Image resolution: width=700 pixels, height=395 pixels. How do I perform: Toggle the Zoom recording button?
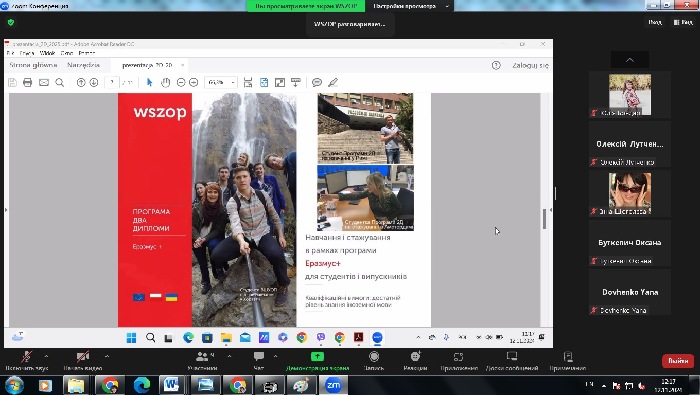374,361
